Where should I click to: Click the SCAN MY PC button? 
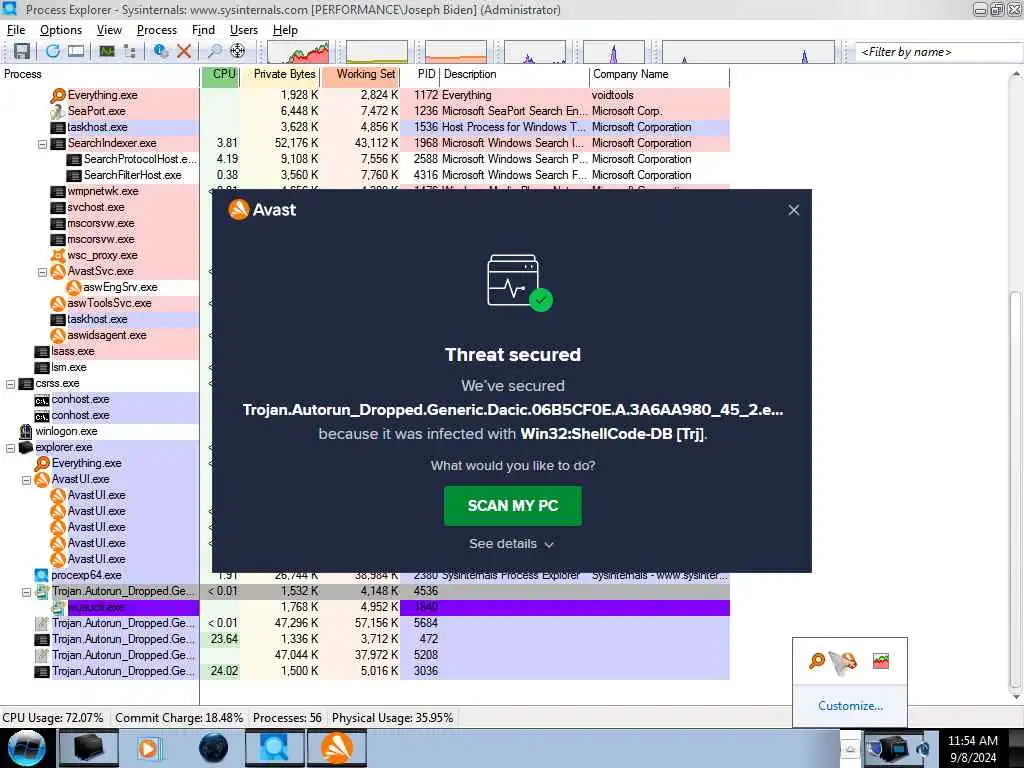pyautogui.click(x=513, y=505)
